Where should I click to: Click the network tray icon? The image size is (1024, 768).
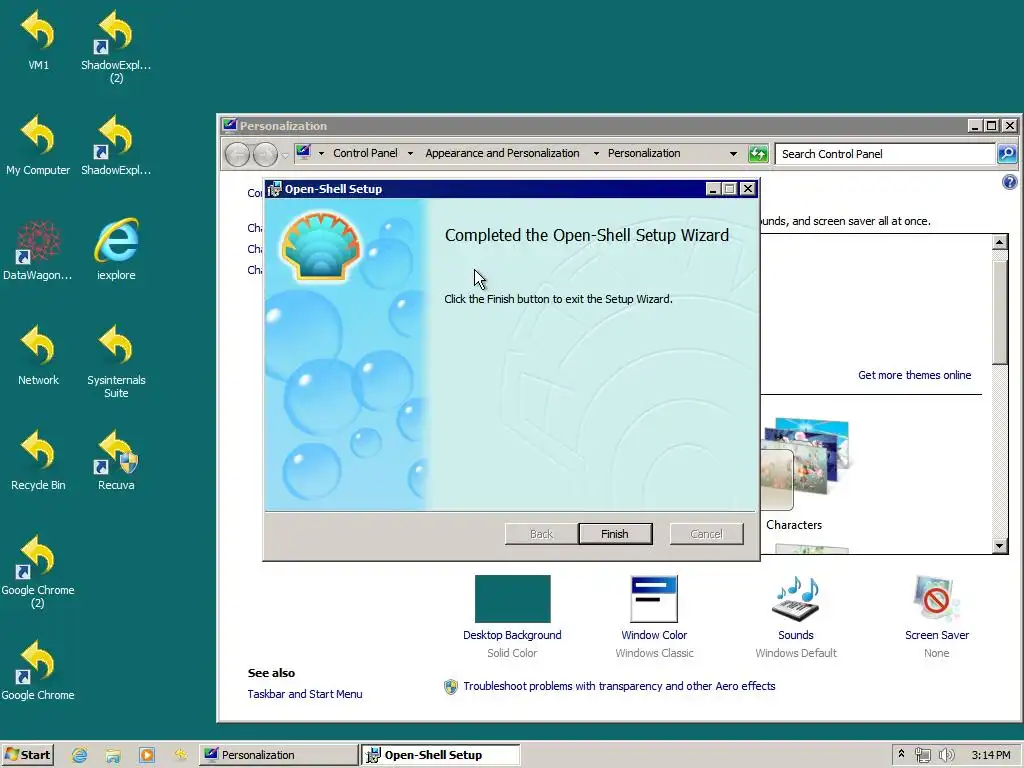[922, 755]
